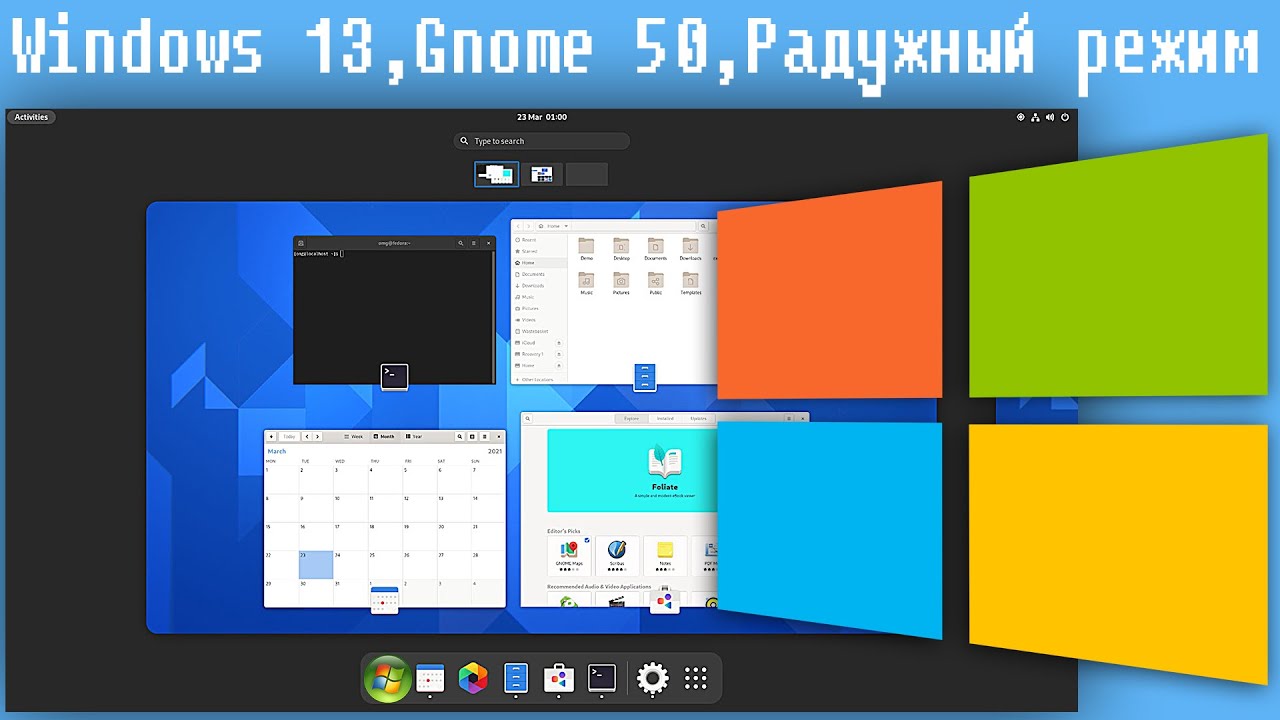Eject iCloud in Files sidebar
The height and width of the screenshot is (720, 1280).
point(559,342)
